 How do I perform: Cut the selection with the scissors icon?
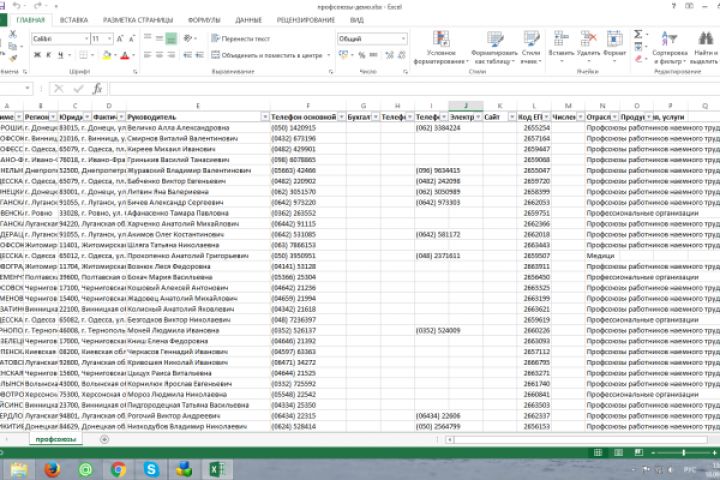(x=12, y=34)
